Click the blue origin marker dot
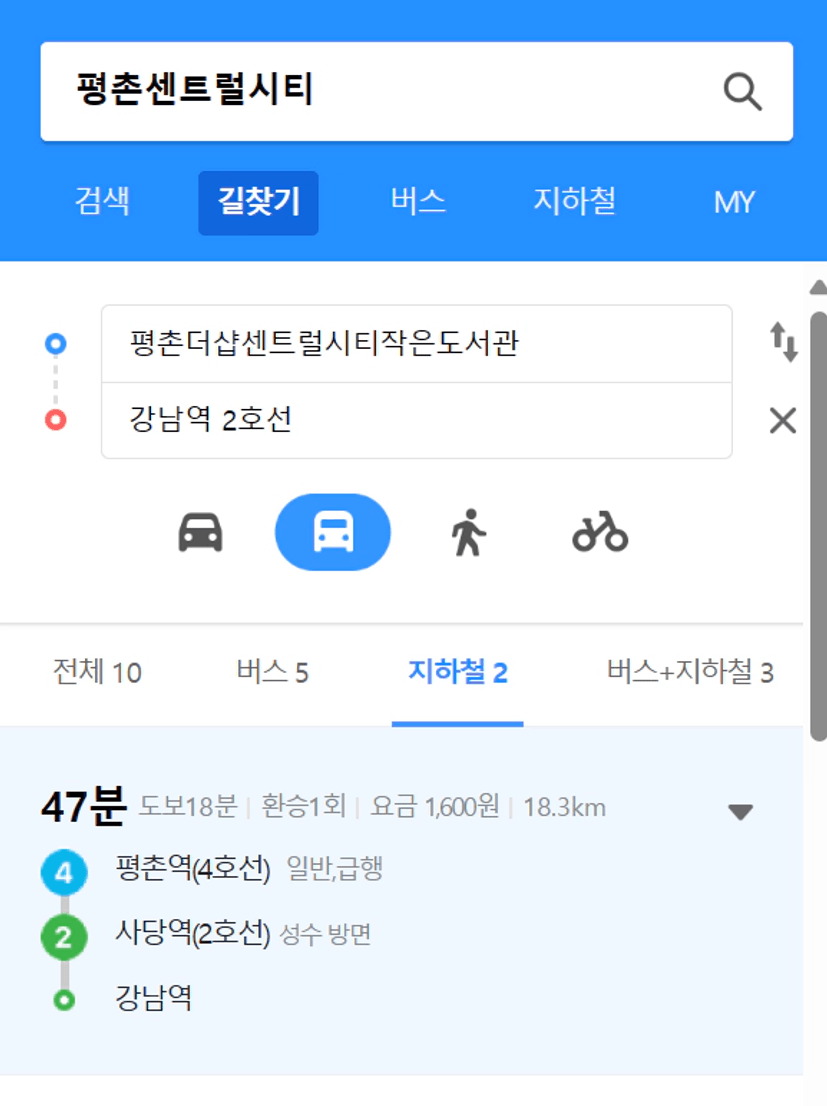The image size is (827, 1106). tap(56, 344)
